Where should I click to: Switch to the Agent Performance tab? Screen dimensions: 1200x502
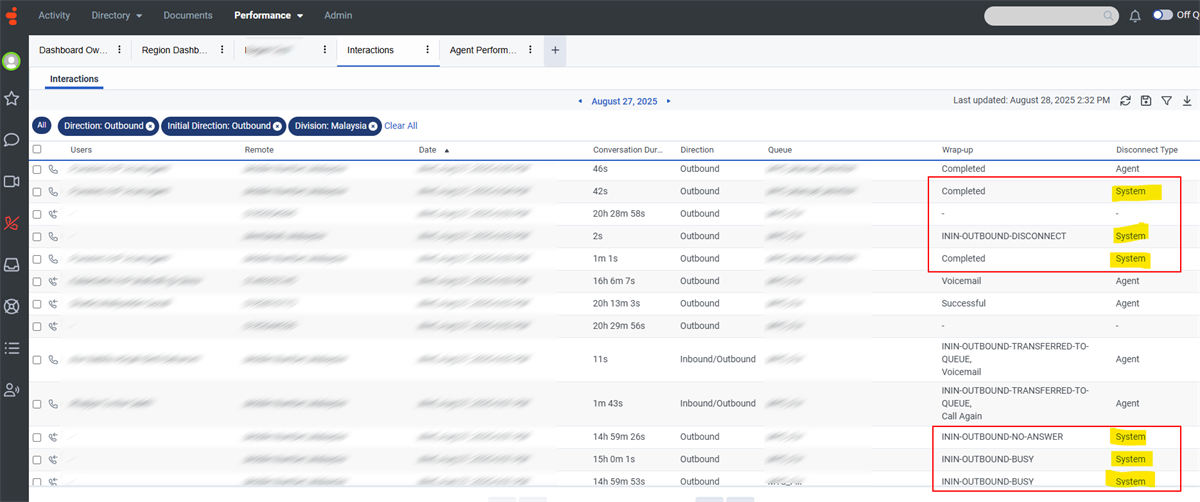[484, 50]
